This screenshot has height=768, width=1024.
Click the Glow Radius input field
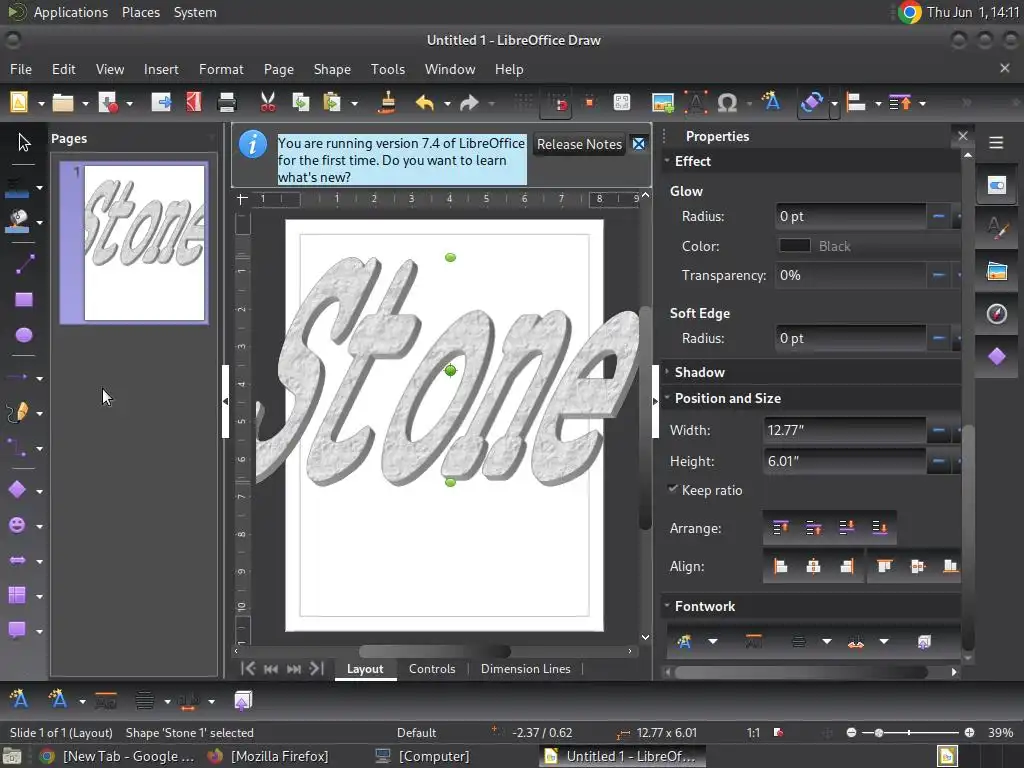851,216
